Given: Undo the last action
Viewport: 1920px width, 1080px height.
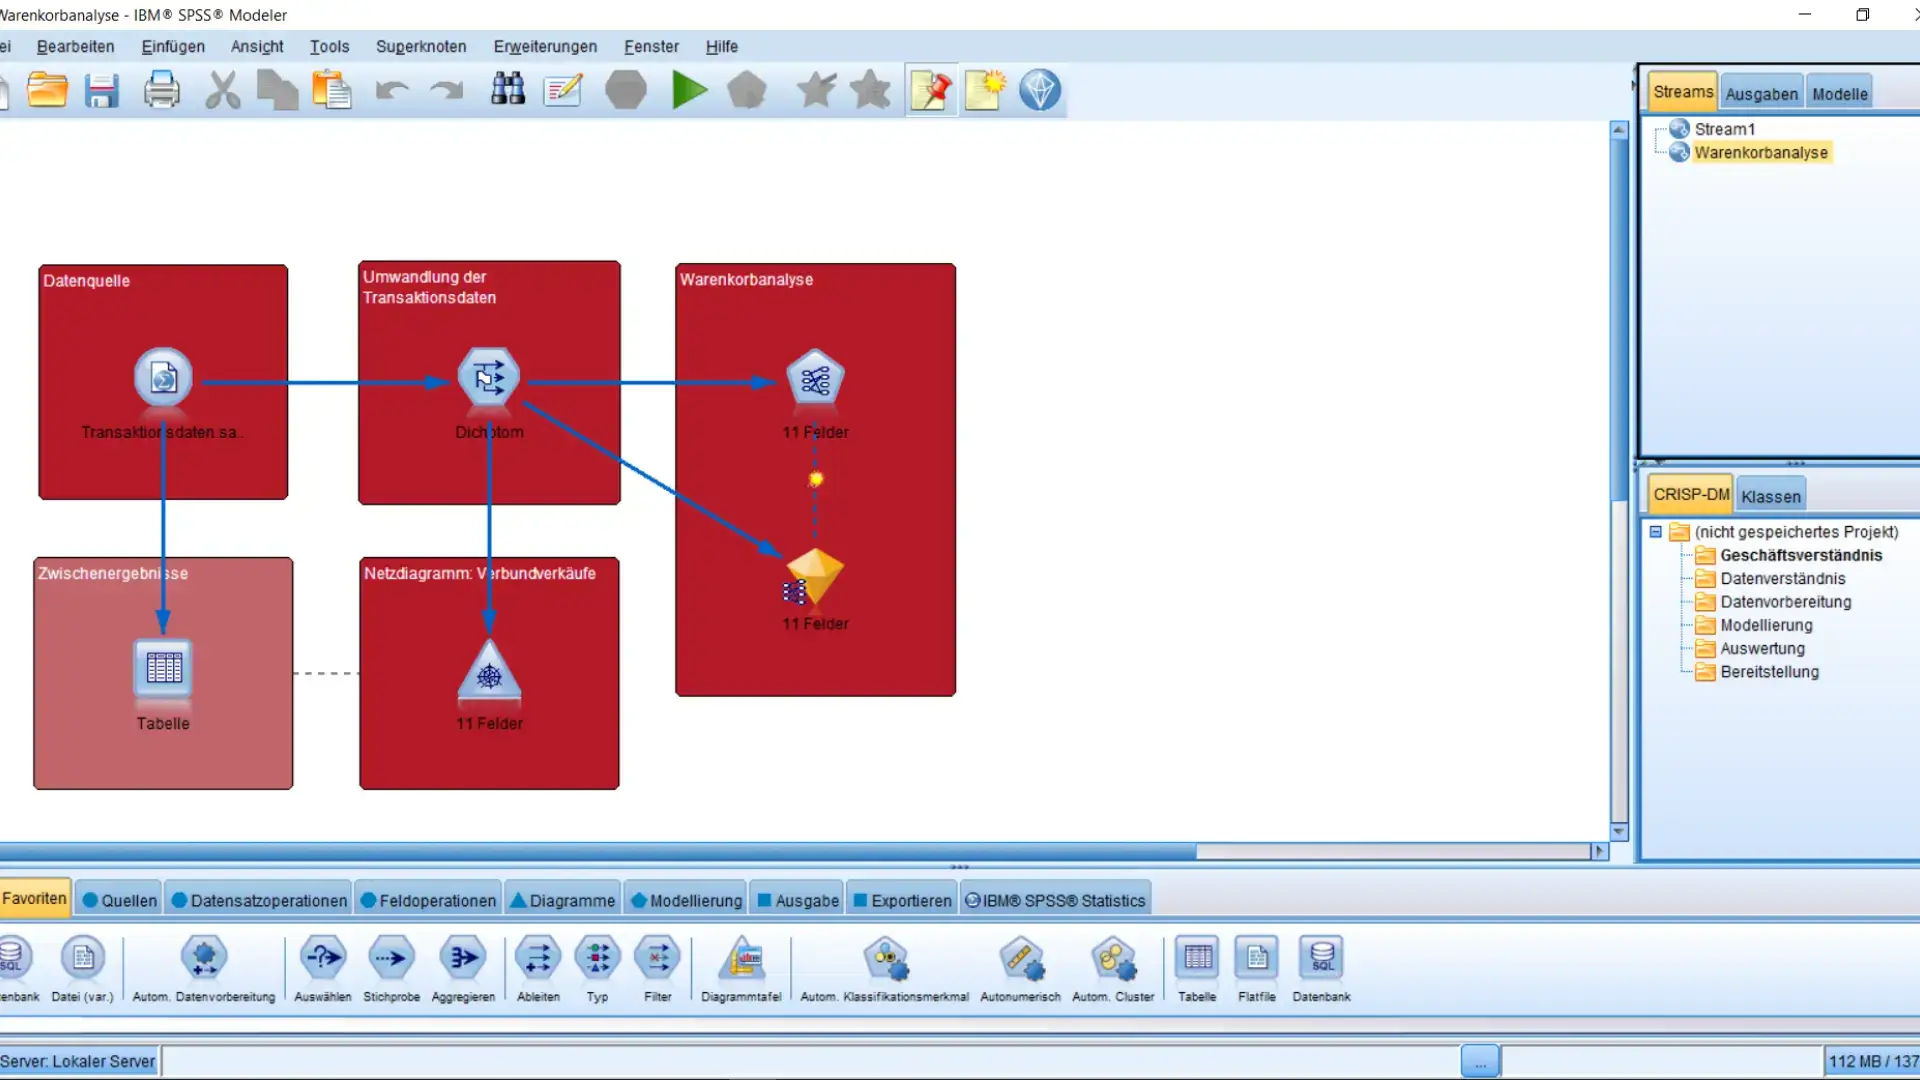Looking at the screenshot, I should 392,90.
